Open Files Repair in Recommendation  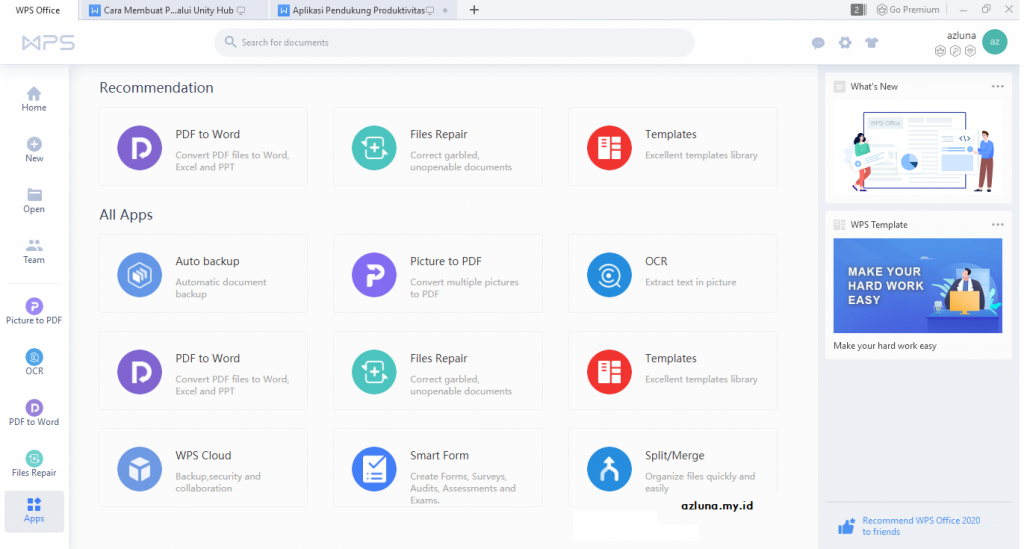[x=438, y=147]
